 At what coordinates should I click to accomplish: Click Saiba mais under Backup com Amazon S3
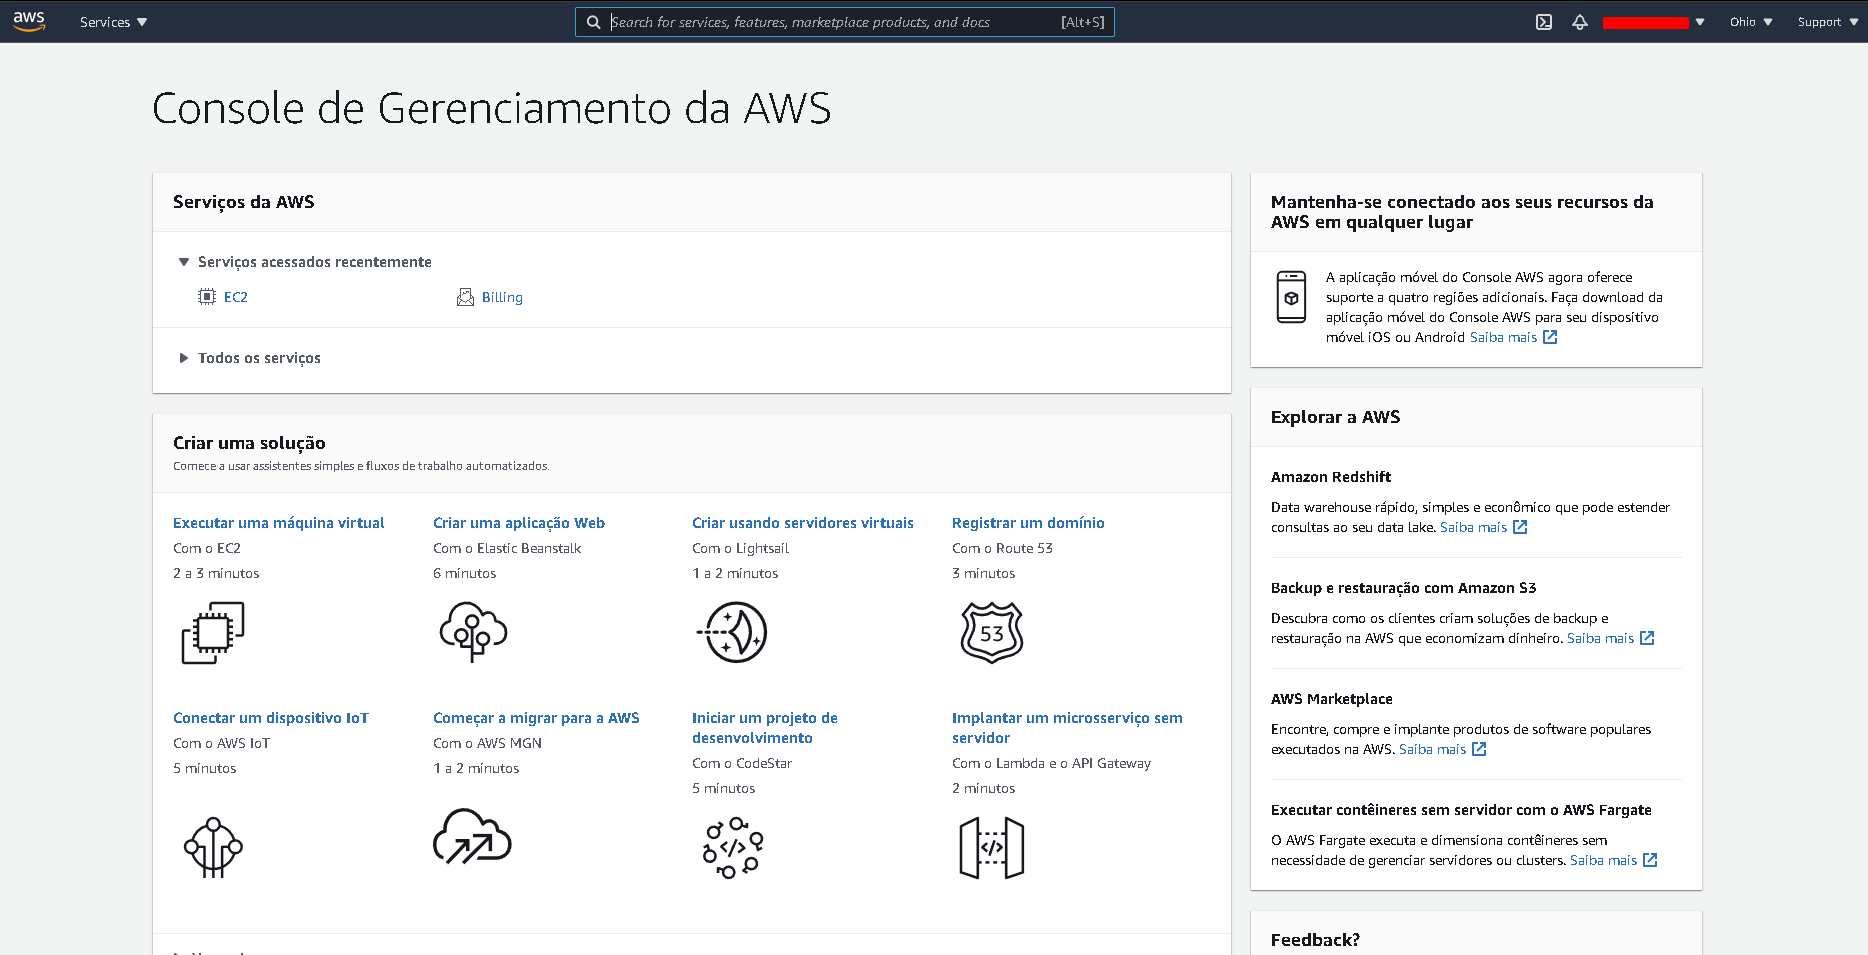[x=1600, y=638]
